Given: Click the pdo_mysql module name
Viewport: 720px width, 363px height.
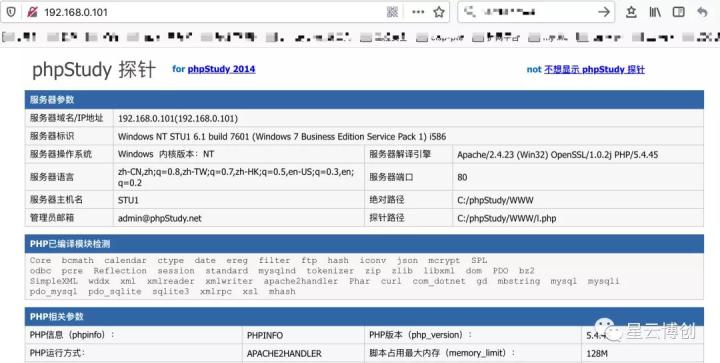Looking at the screenshot, I should [x=54, y=292].
